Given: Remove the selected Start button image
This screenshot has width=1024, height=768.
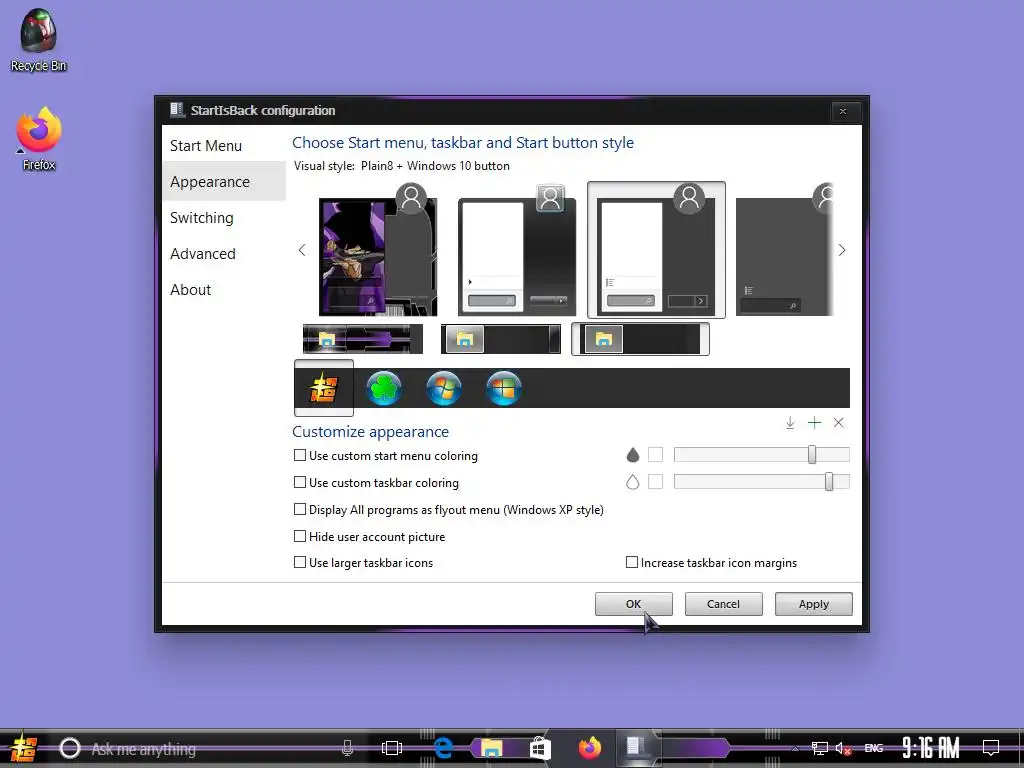Looking at the screenshot, I should [839, 423].
